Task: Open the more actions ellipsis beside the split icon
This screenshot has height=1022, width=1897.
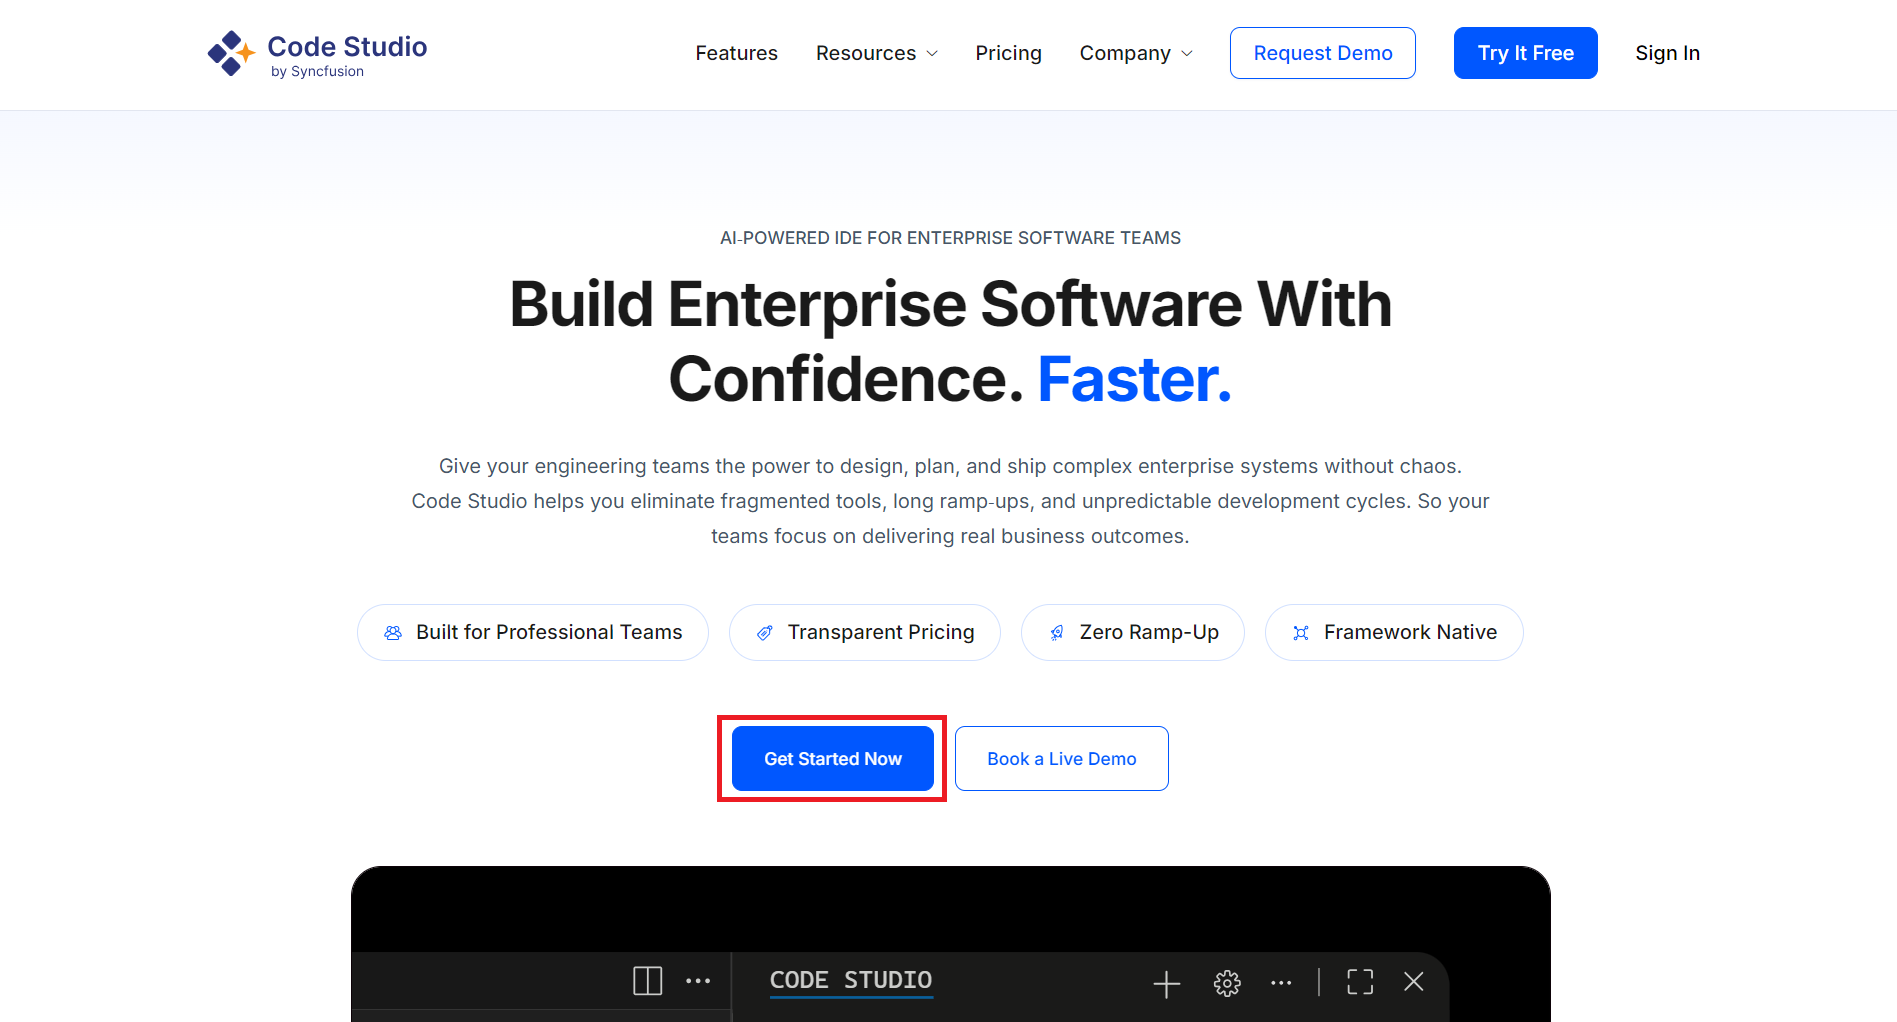Action: coord(699,981)
